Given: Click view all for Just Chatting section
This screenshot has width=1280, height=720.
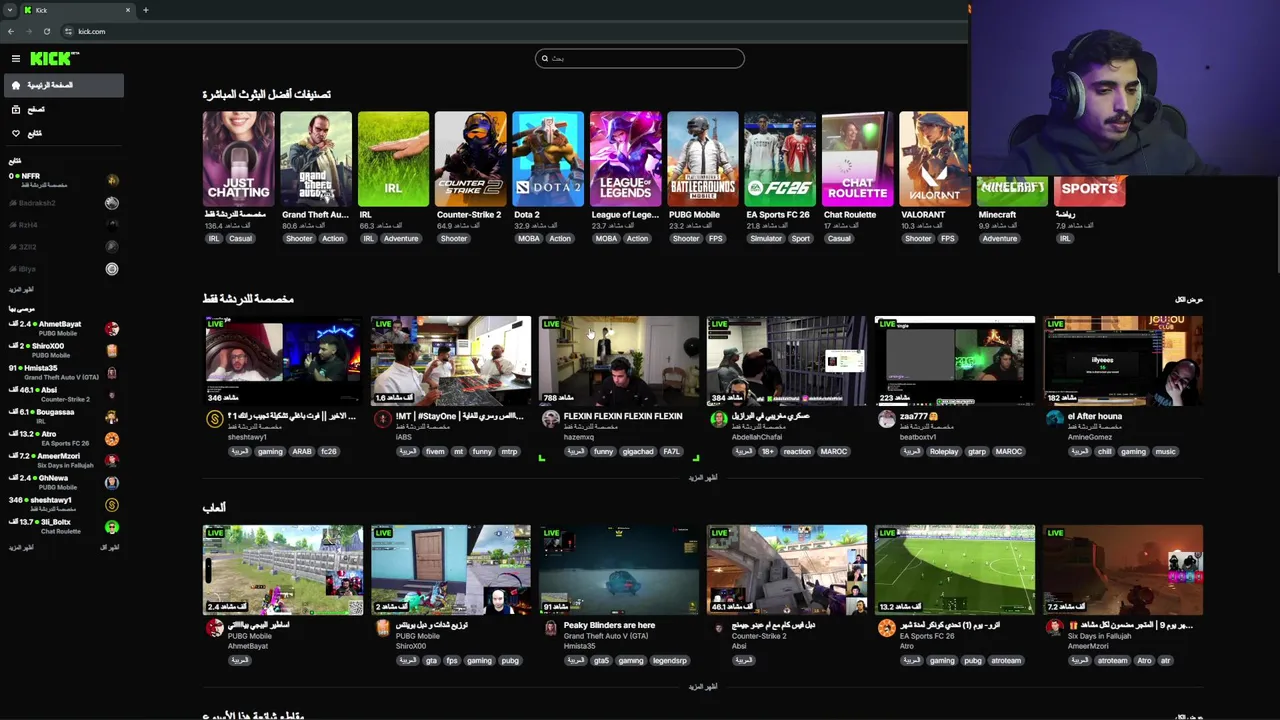Looking at the screenshot, I should 1189,299.
